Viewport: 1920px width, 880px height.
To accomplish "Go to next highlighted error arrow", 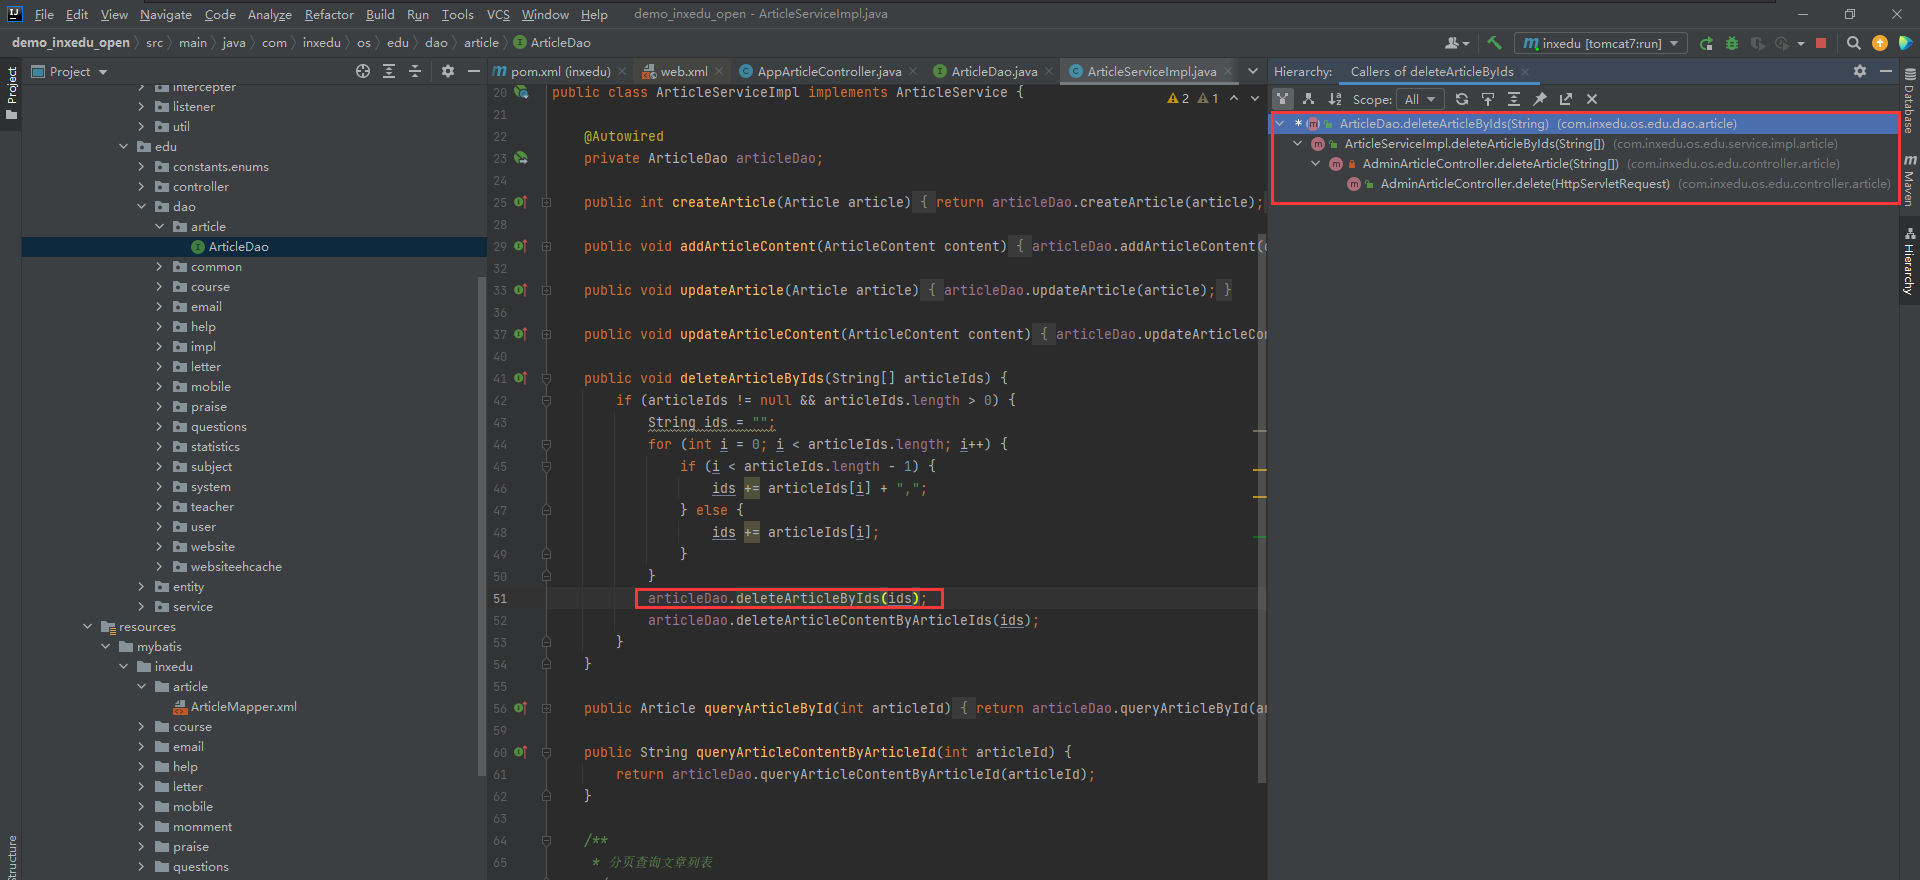I will click(x=1254, y=98).
